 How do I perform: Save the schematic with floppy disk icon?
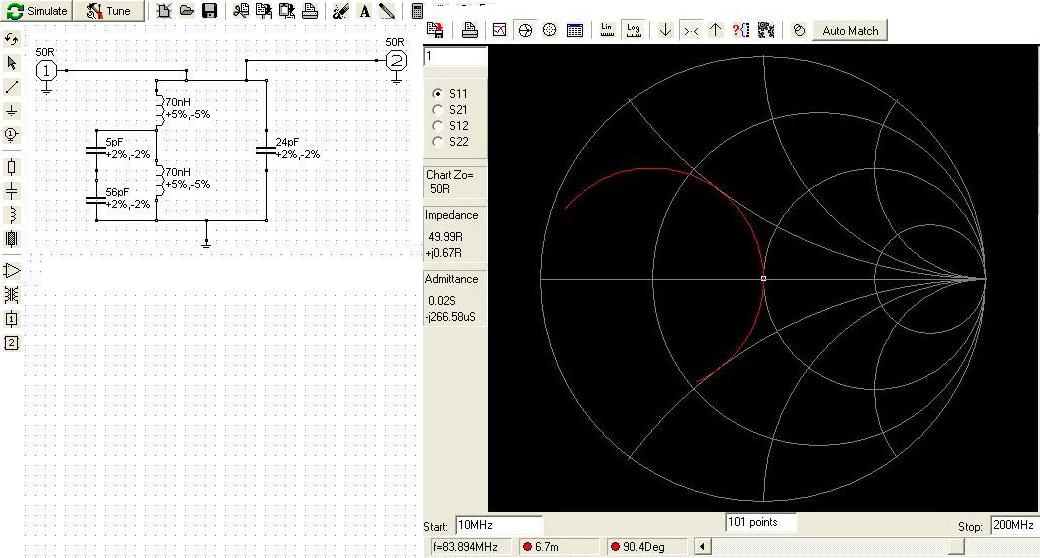pyautogui.click(x=210, y=11)
